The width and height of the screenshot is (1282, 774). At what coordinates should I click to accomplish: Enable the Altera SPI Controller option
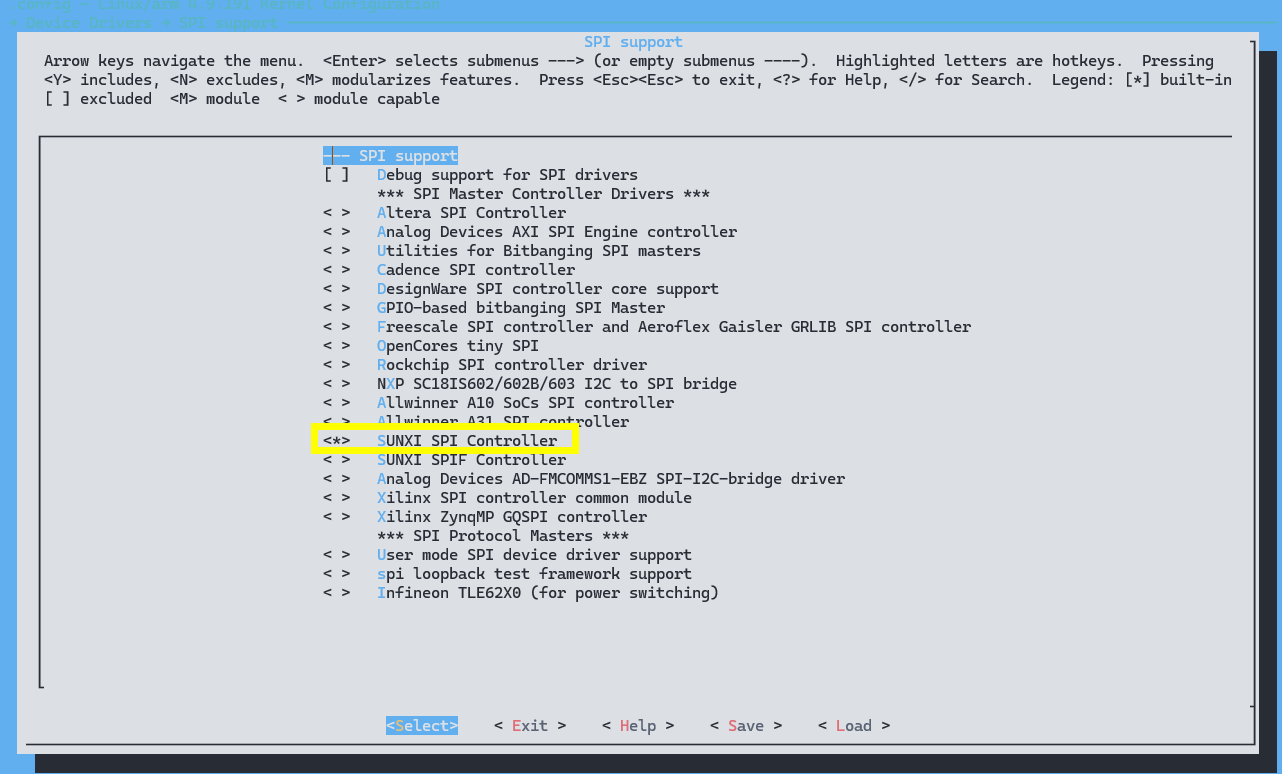pyautogui.click(x=336, y=213)
